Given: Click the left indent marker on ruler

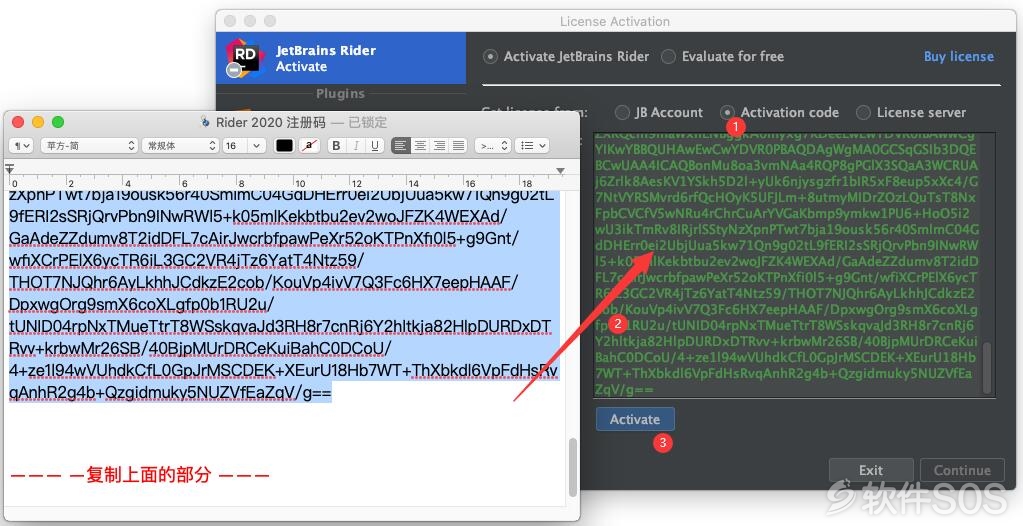Looking at the screenshot, I should [x=10, y=169].
